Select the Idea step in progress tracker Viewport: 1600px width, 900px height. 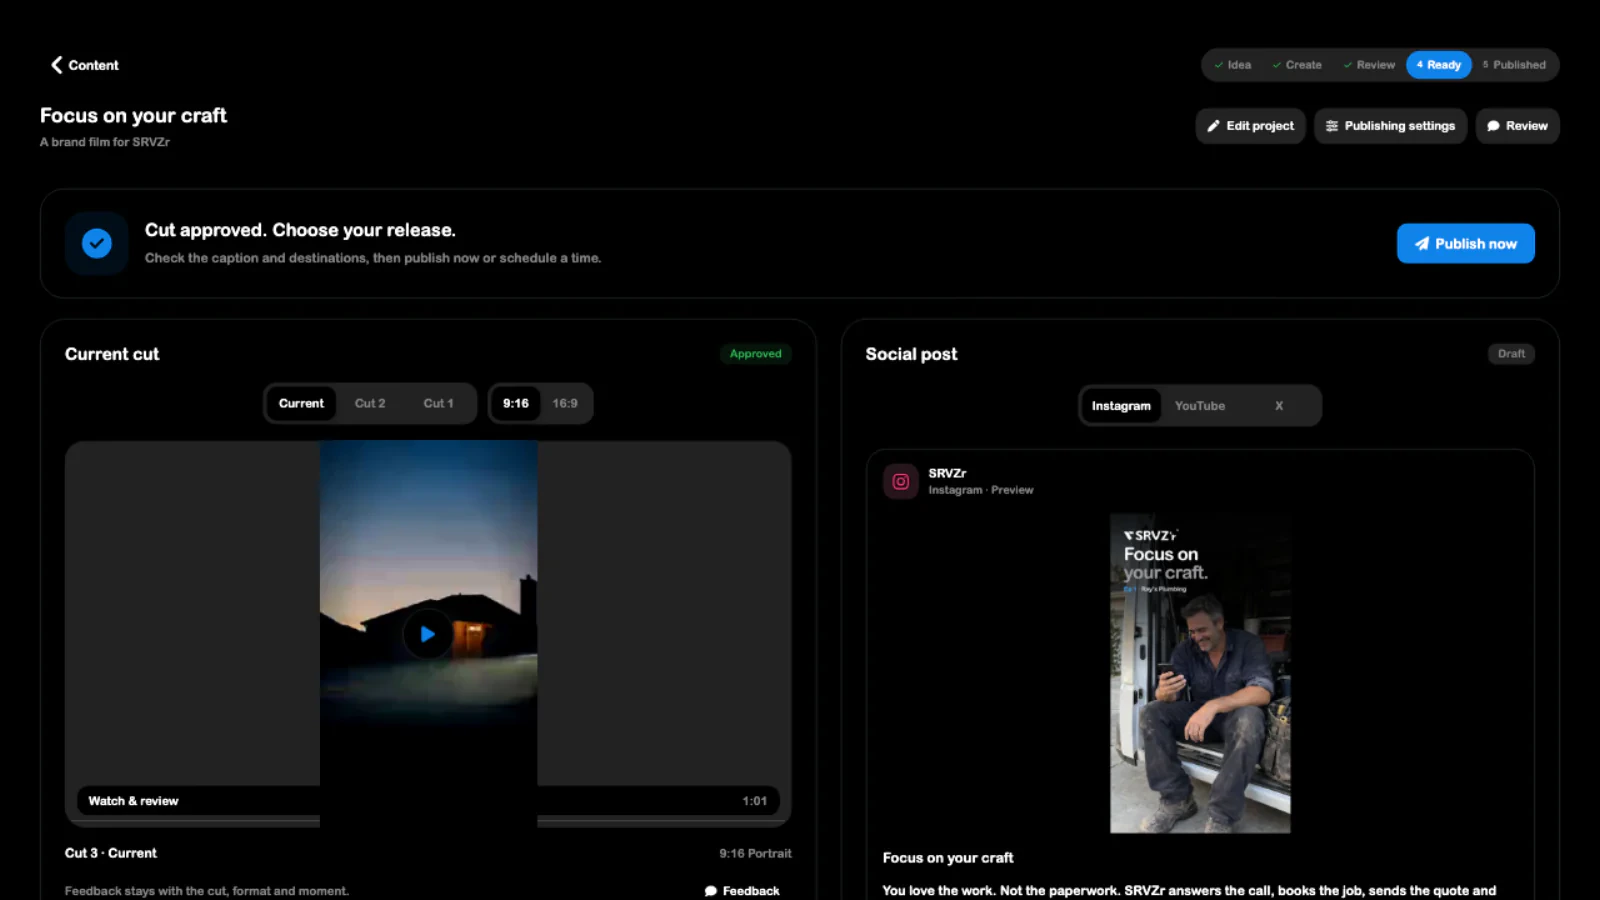(1232, 65)
